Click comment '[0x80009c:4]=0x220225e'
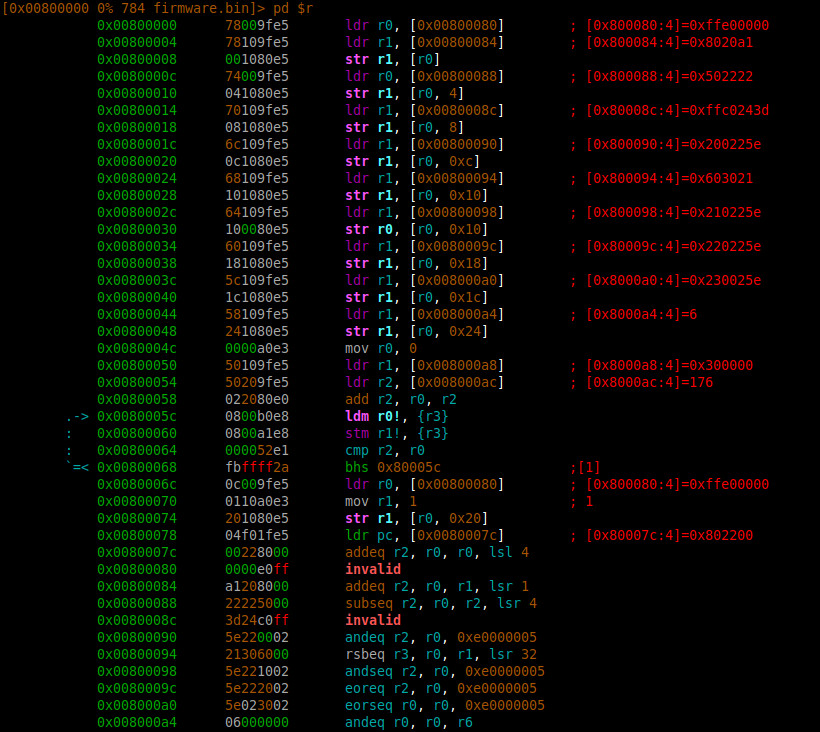The width and height of the screenshot is (820, 732). (674, 246)
